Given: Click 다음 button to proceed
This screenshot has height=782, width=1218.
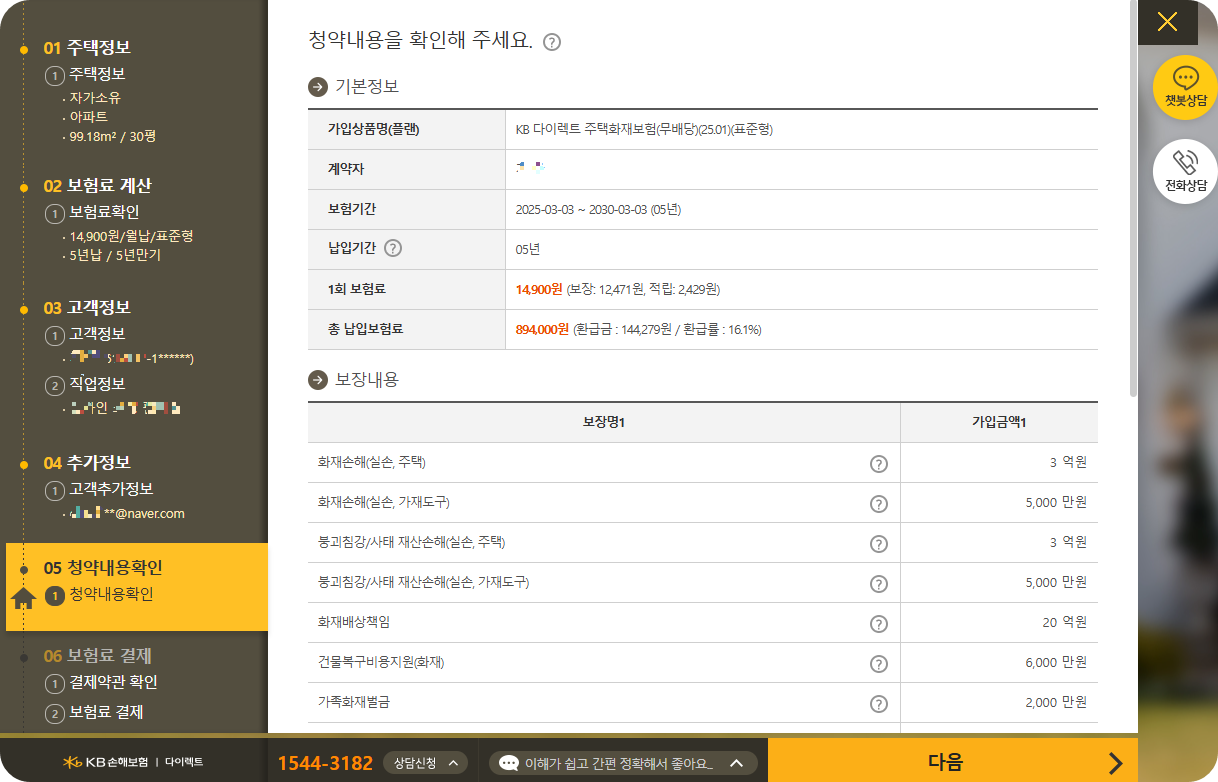Looking at the screenshot, I should point(952,762).
